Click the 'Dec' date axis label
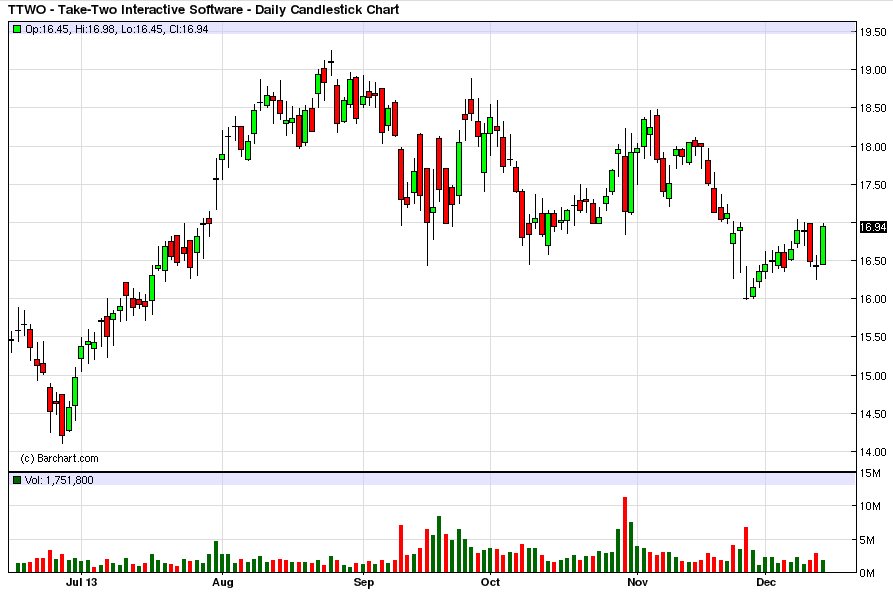 pyautogui.click(x=766, y=582)
